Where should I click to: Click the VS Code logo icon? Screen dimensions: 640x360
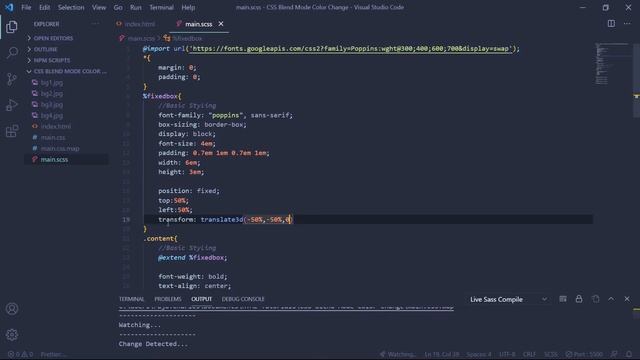(x=9, y=7)
